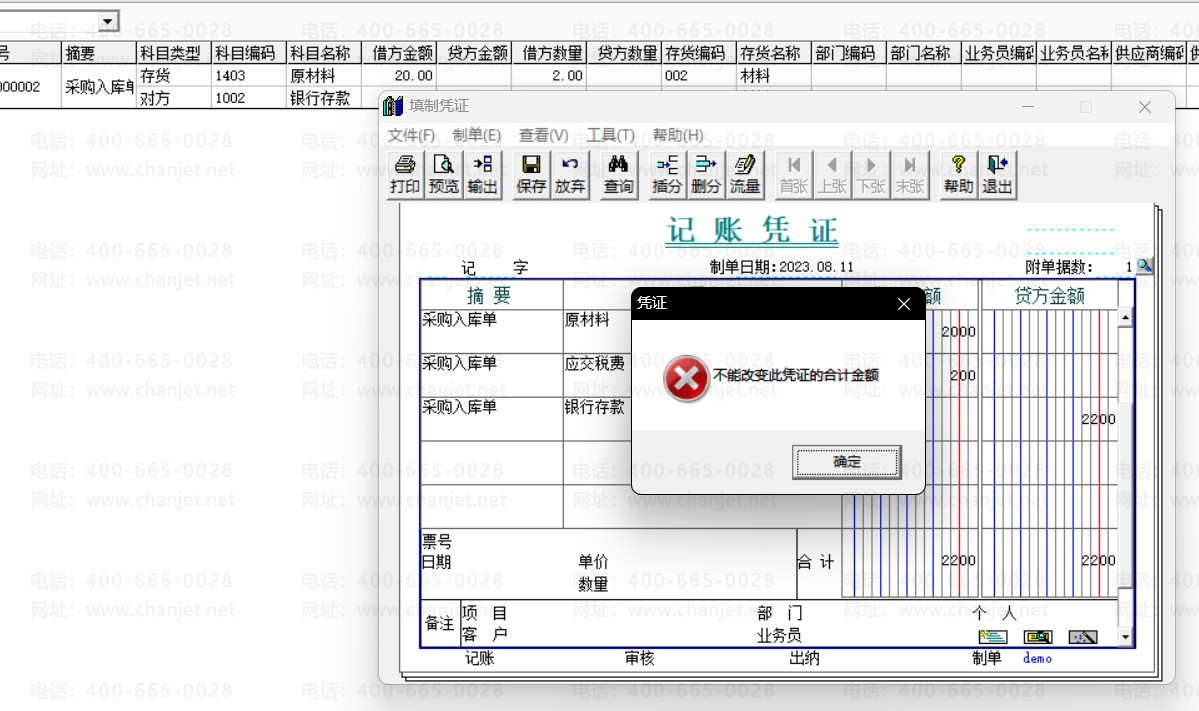Click the 摘要 column header in background table
This screenshot has height=711, width=1199.
coord(98,53)
